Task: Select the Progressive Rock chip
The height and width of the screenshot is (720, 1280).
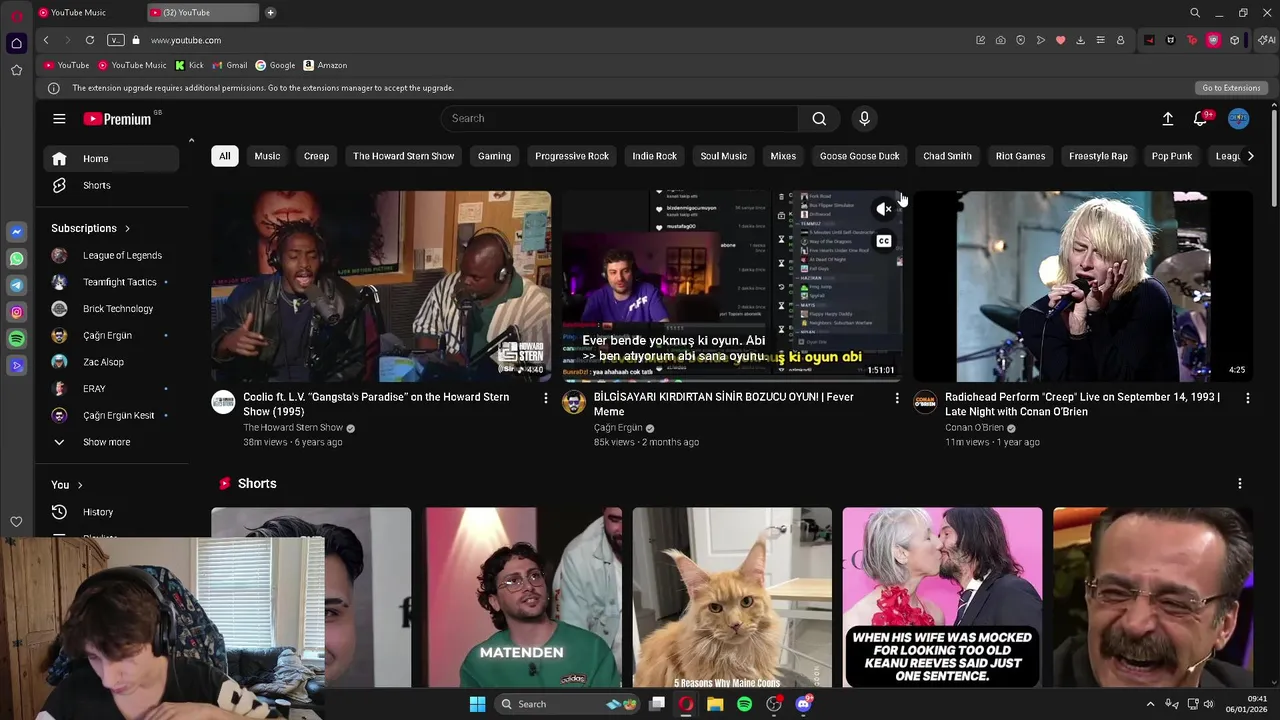Action: [572, 156]
